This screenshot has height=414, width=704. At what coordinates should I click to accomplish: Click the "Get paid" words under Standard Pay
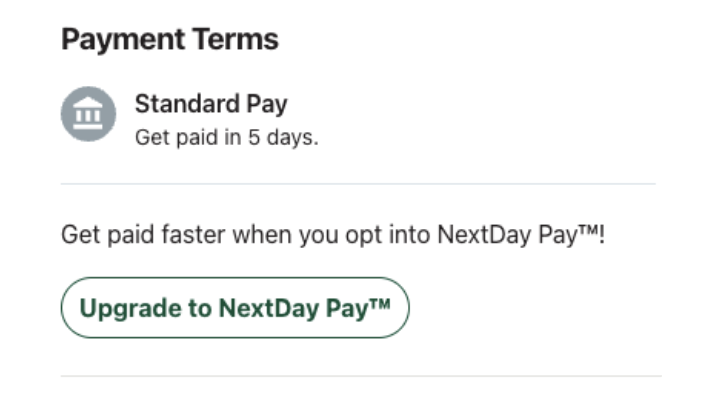(176, 138)
